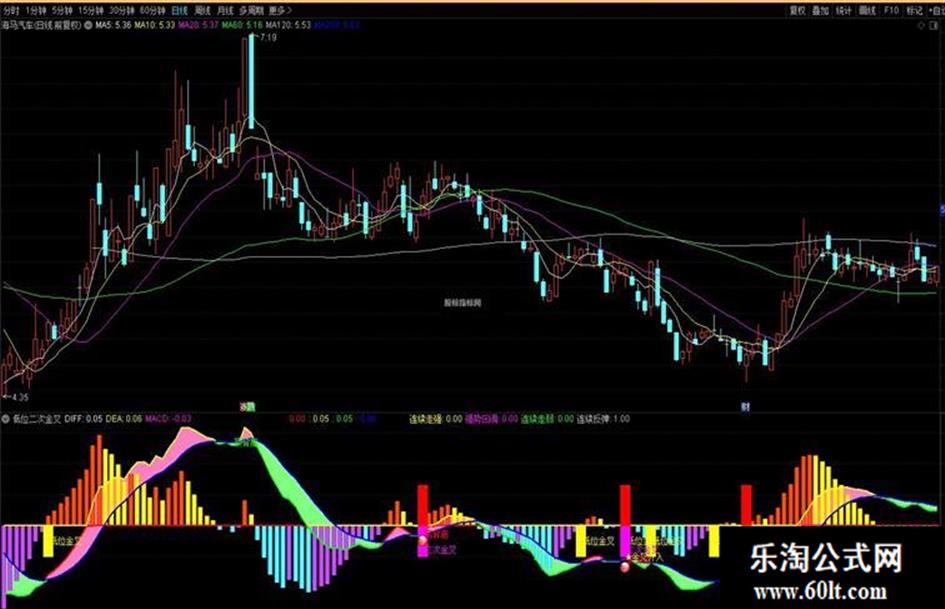
Task: Click the 连续反弹: 1.00 label
Action: (603, 418)
